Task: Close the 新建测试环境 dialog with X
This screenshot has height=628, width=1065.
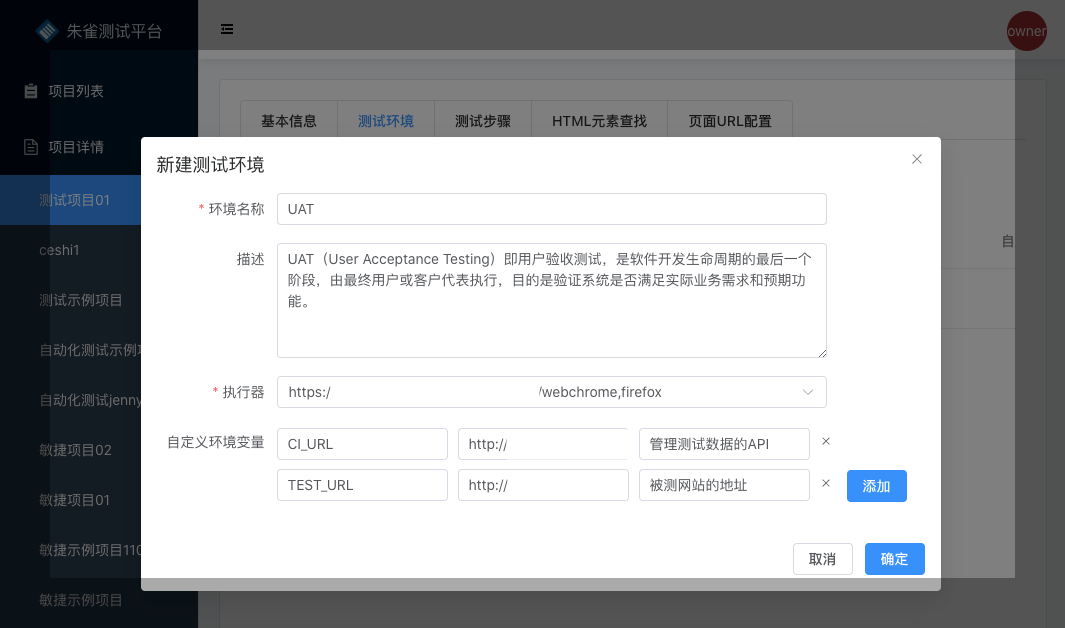Action: coord(916,159)
